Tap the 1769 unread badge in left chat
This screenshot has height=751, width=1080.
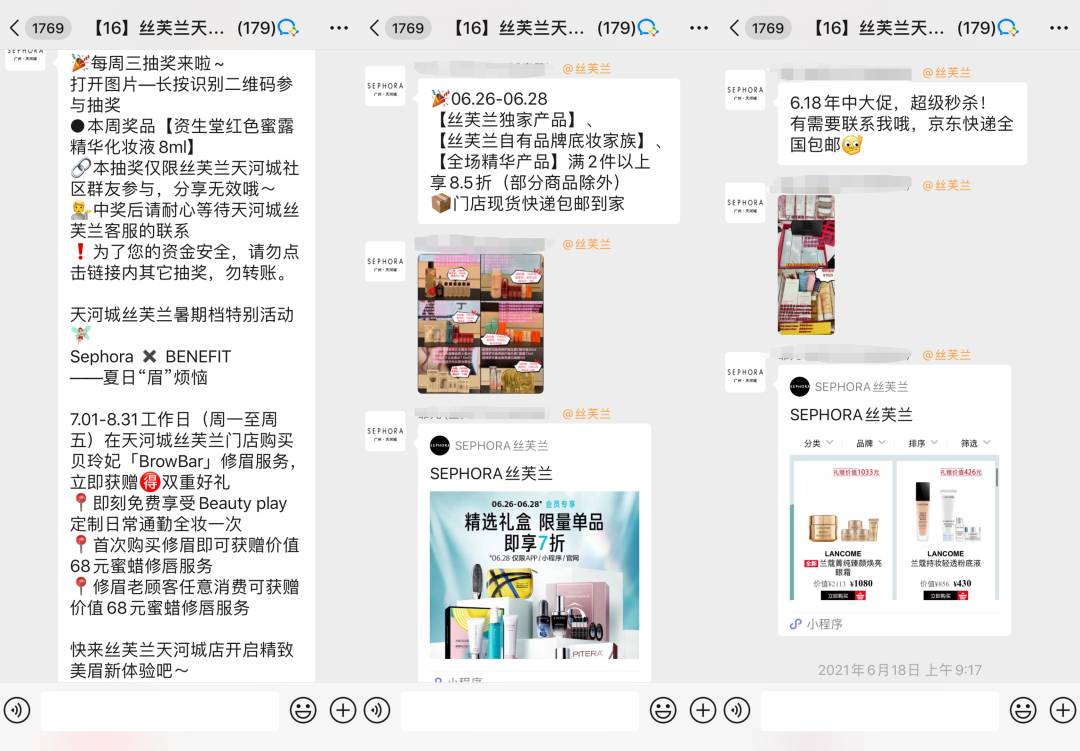(48, 28)
